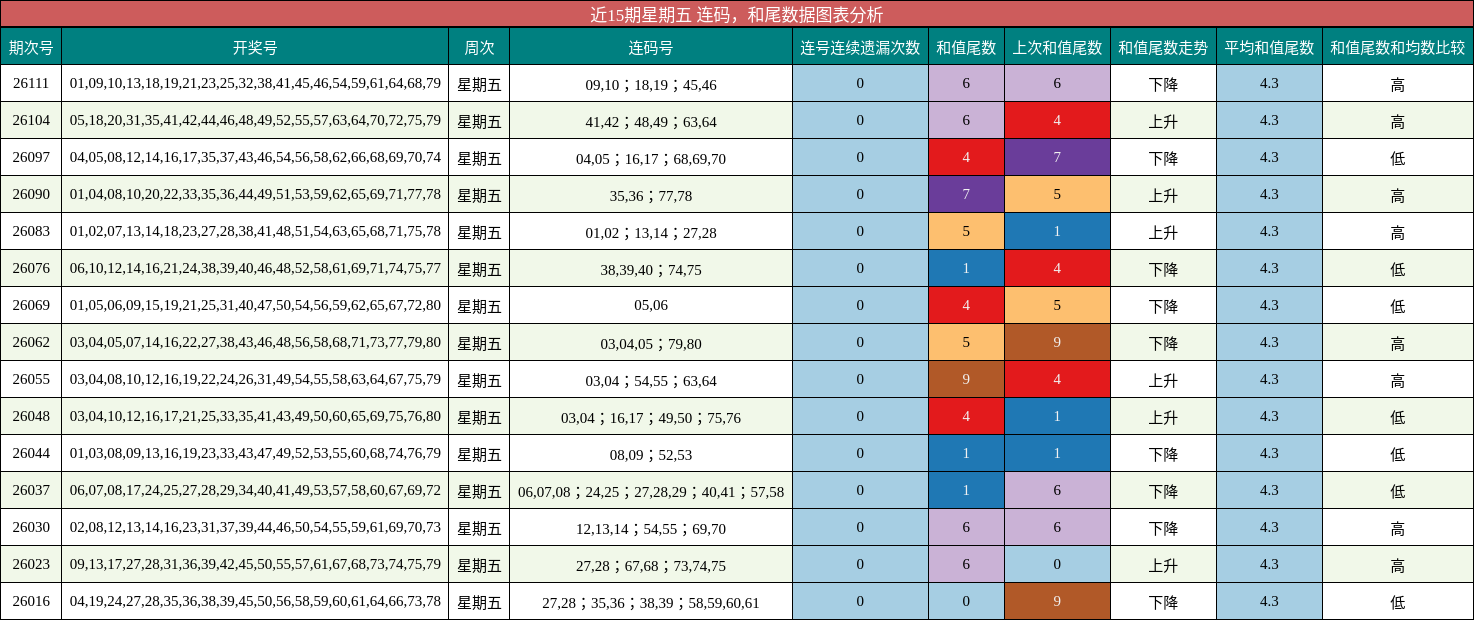The height and width of the screenshot is (620, 1474).
Task: Select period number 26104
Action: 31,121
